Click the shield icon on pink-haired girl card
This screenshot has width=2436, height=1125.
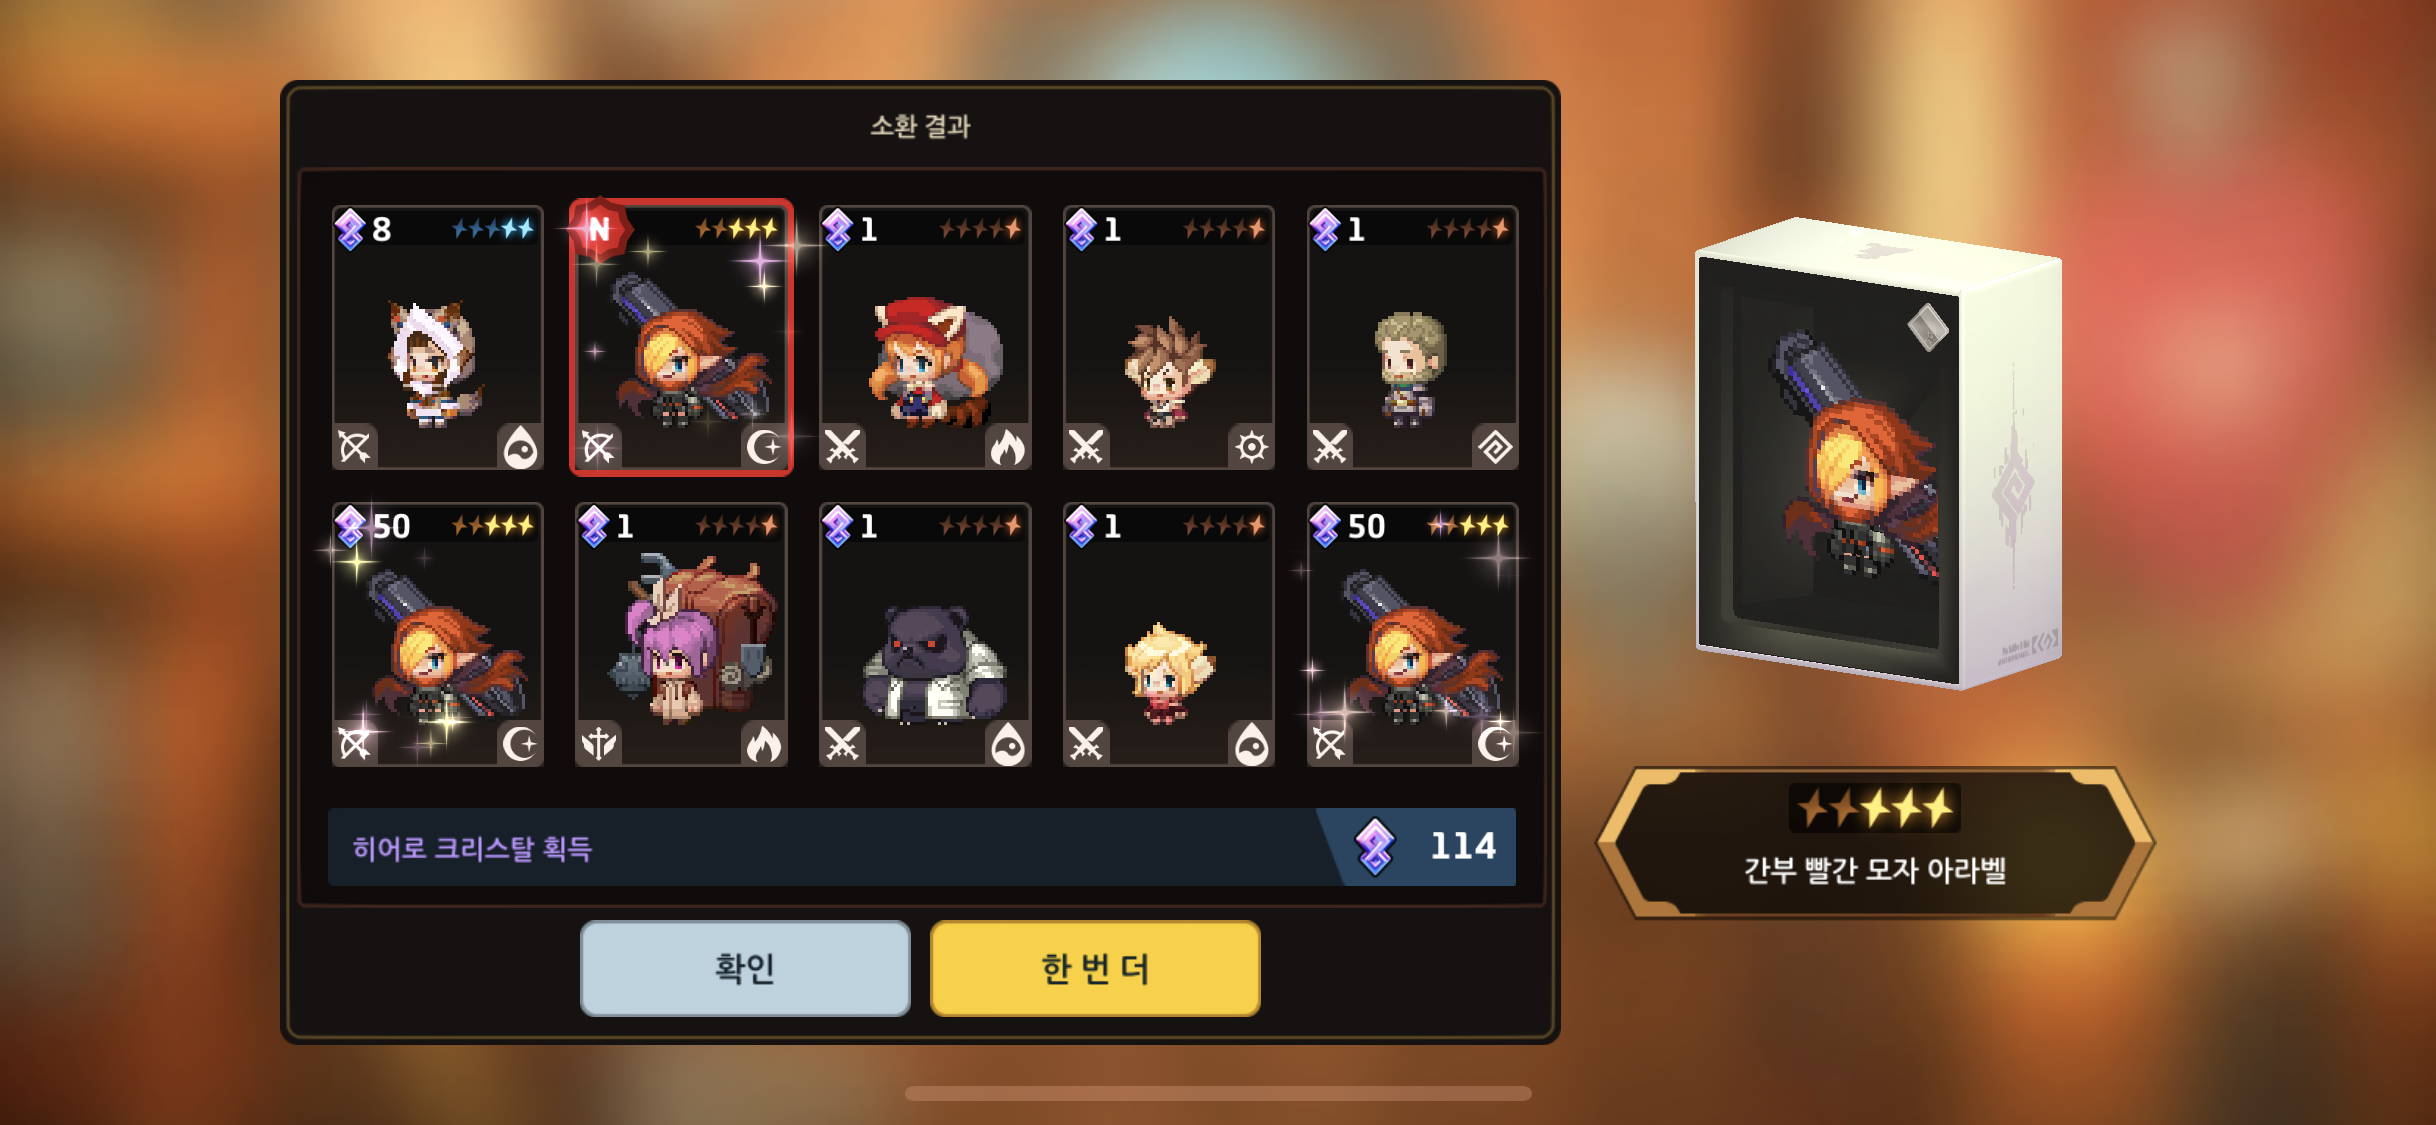point(599,744)
